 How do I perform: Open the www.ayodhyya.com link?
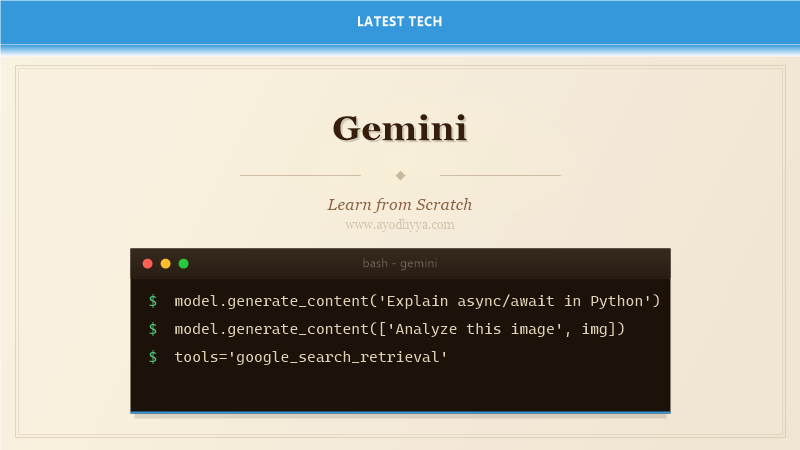coord(400,224)
